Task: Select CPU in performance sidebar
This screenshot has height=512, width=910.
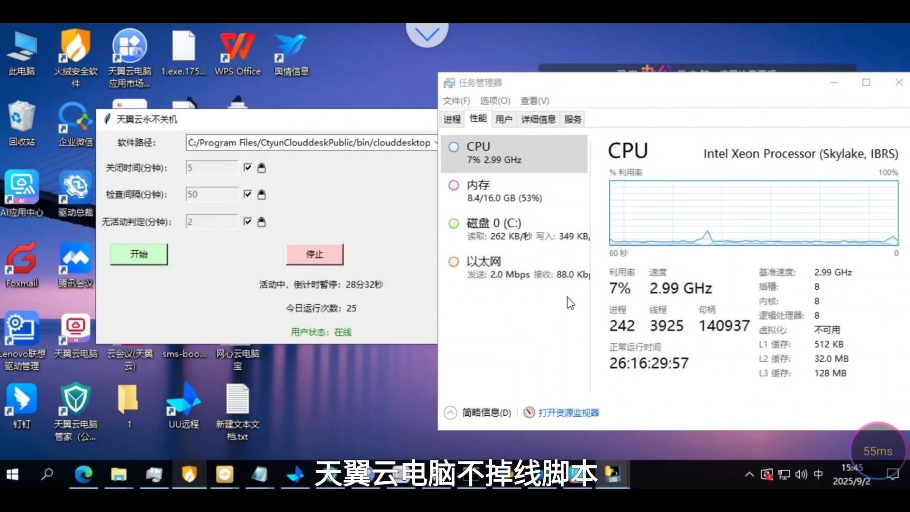Action: [x=514, y=153]
